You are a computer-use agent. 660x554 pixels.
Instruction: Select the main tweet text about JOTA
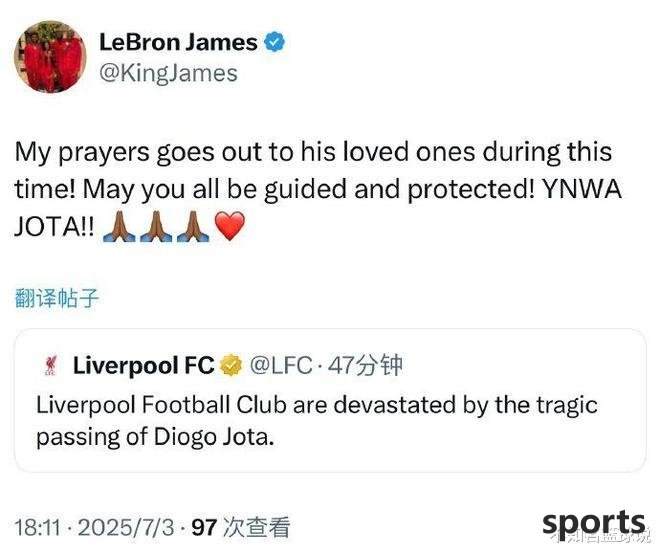coord(318,189)
